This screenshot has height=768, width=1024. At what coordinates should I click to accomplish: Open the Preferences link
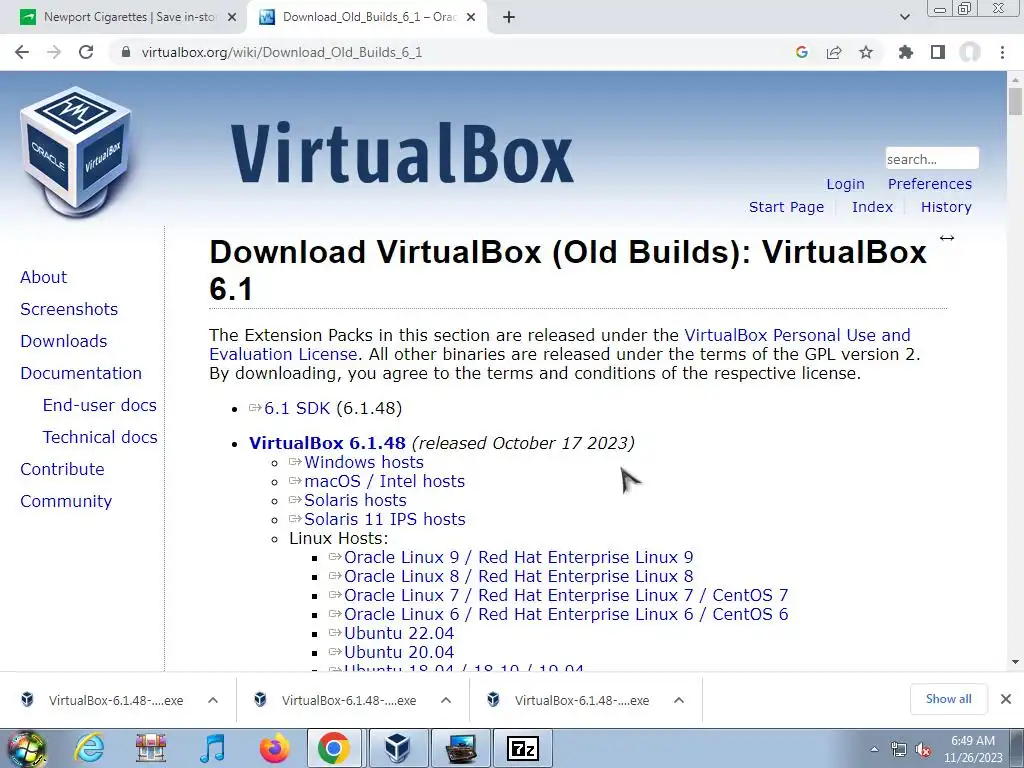929,184
